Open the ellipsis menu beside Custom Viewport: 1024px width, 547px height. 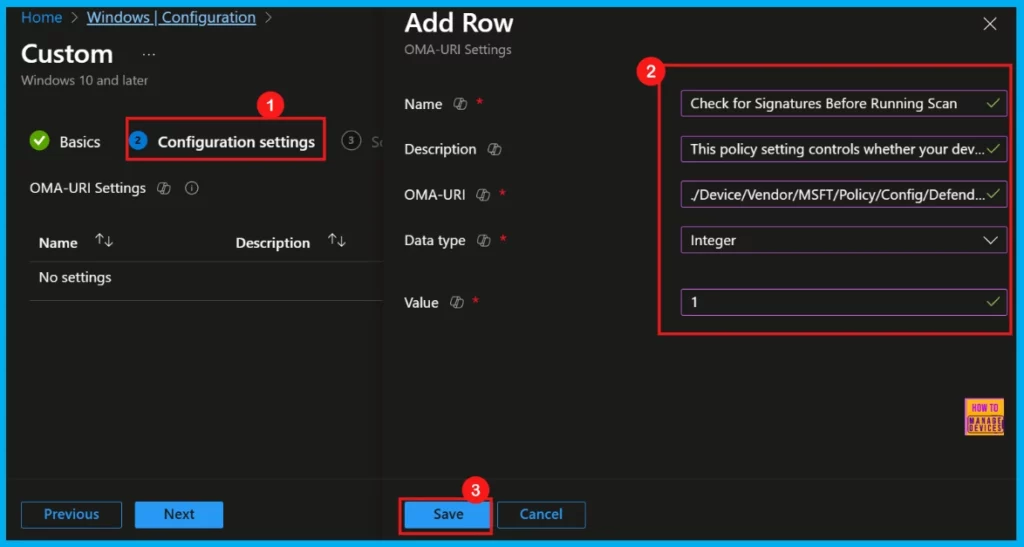[149, 54]
